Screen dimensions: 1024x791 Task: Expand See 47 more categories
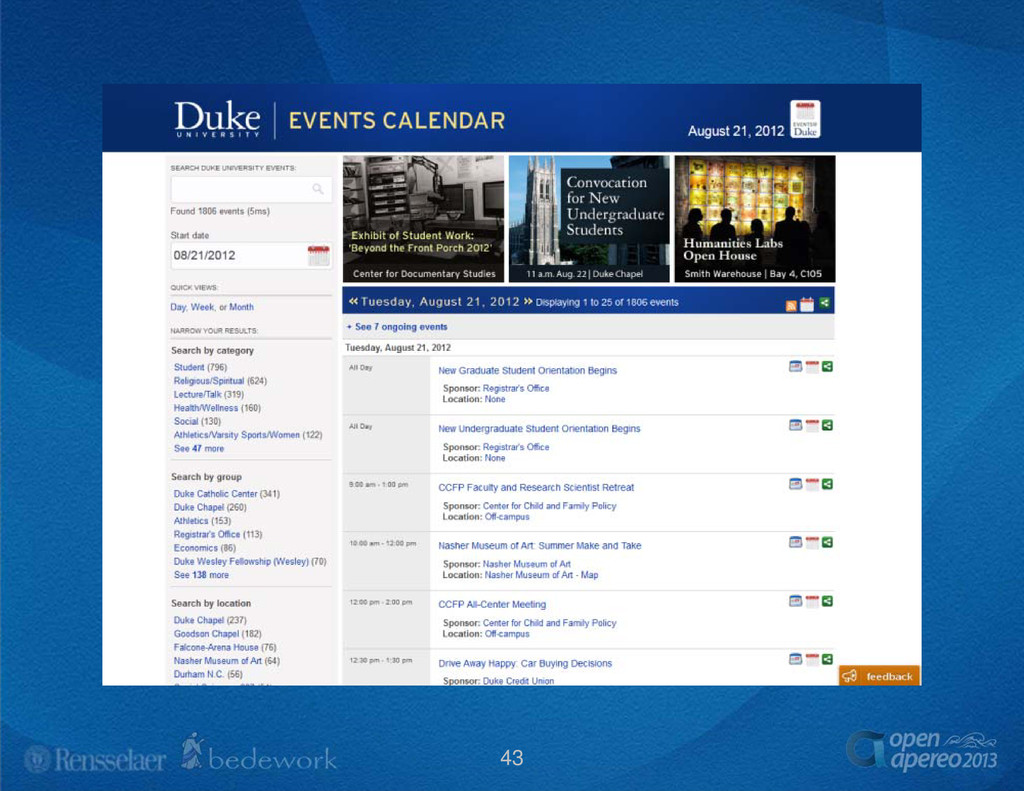[199, 449]
